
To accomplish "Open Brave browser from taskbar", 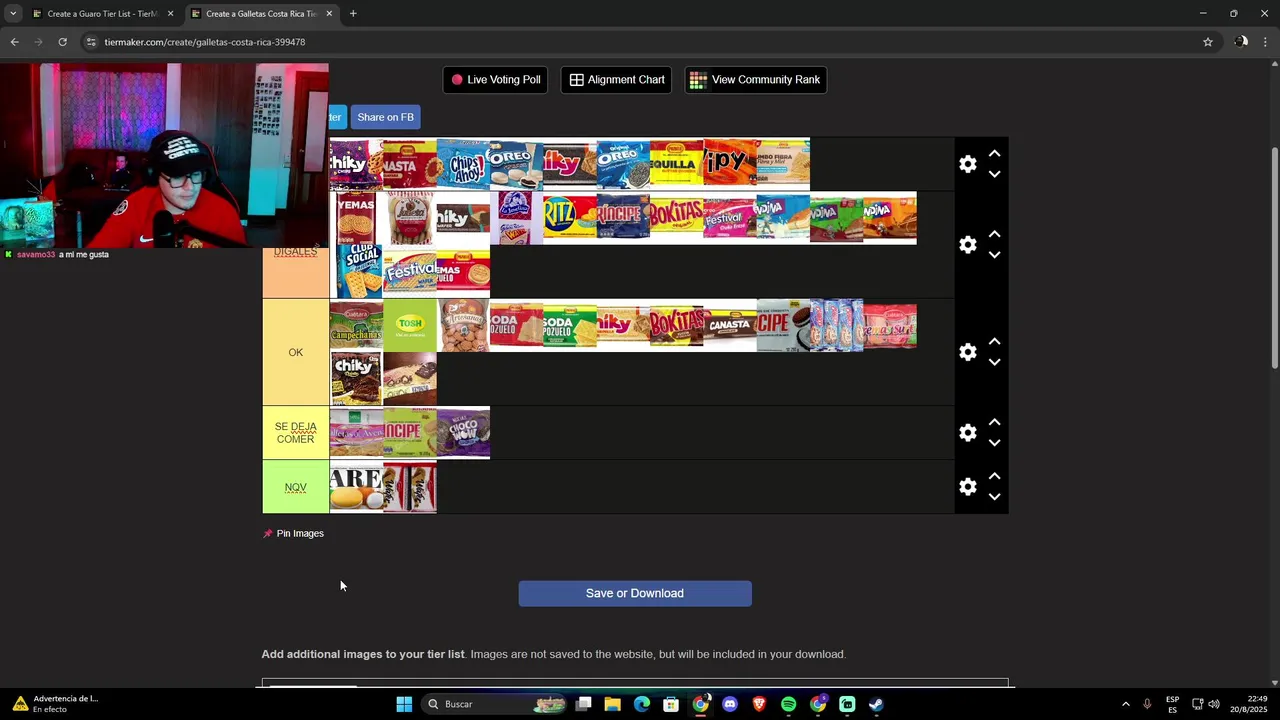I will [x=759, y=704].
